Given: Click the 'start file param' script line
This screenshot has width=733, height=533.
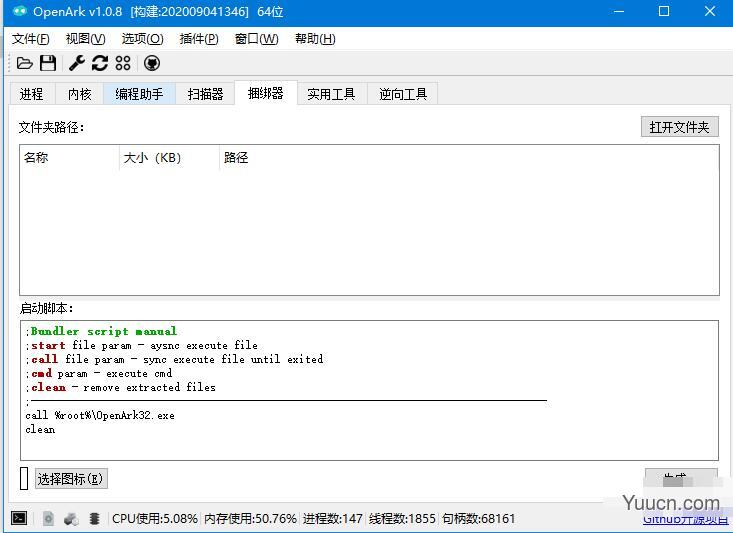Looking at the screenshot, I should [142, 345].
